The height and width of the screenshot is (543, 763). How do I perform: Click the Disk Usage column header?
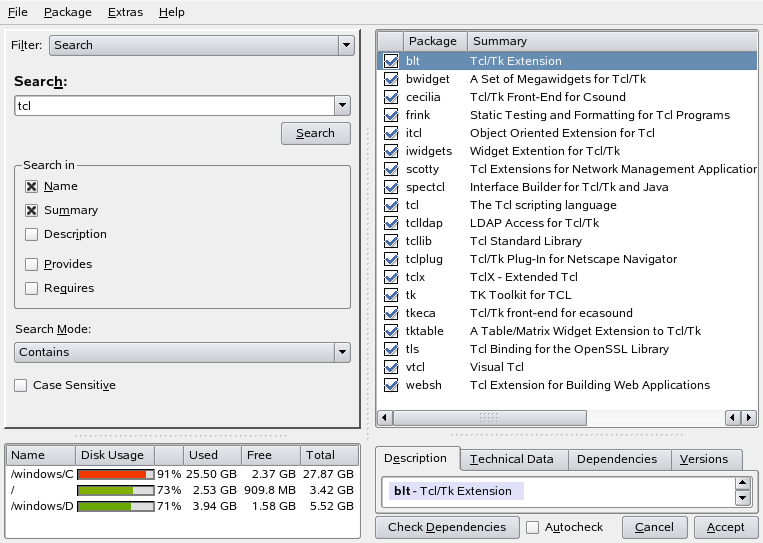[115, 455]
